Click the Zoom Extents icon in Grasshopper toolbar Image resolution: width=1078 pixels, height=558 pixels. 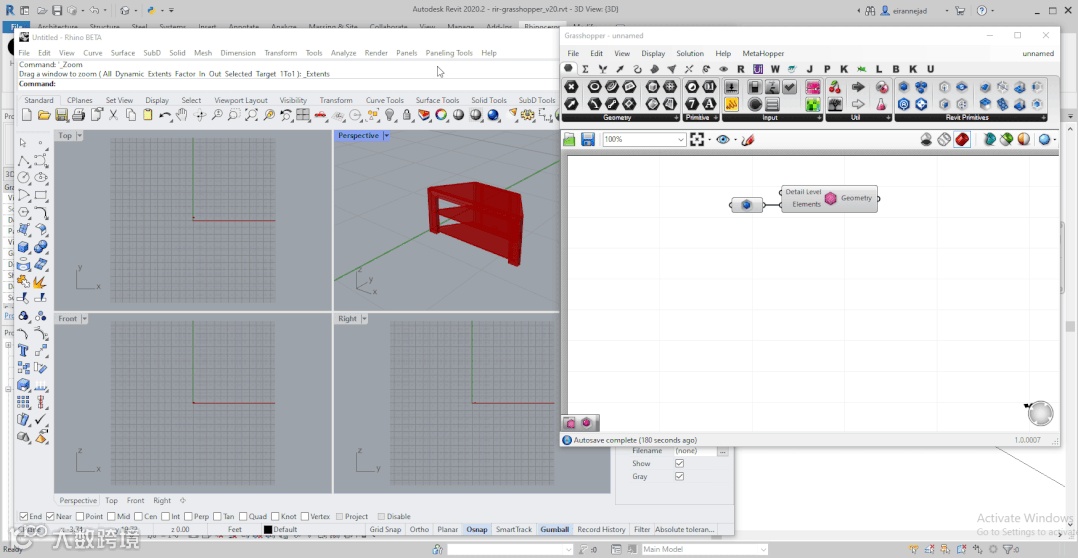[697, 140]
